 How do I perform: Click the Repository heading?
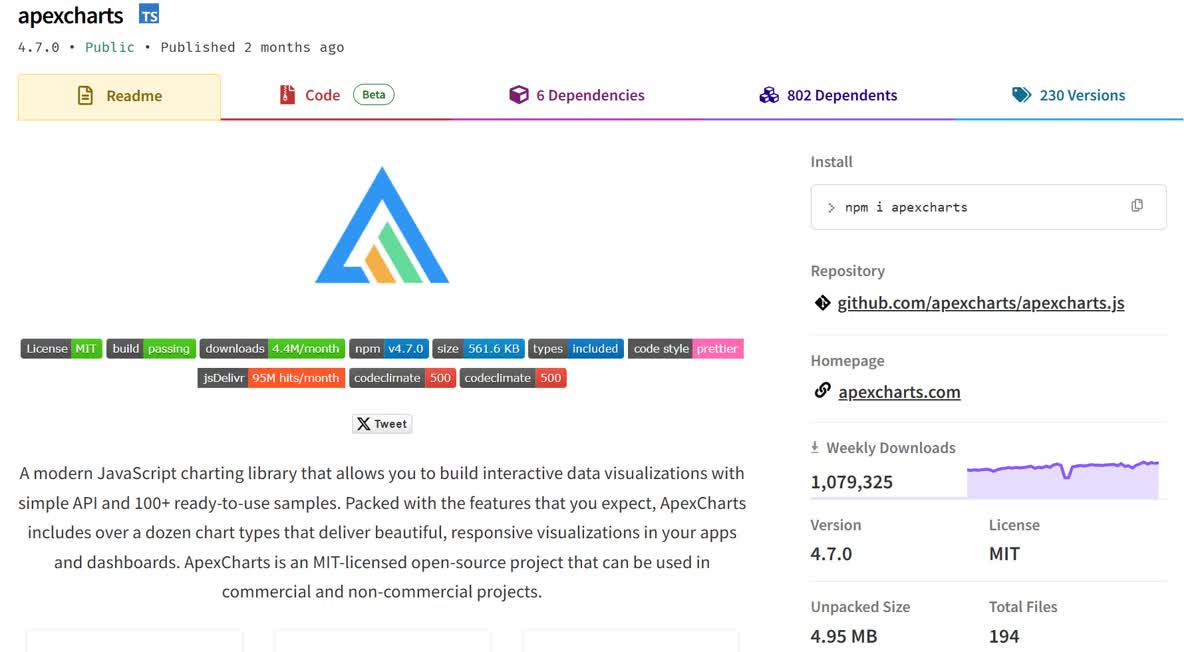click(848, 271)
